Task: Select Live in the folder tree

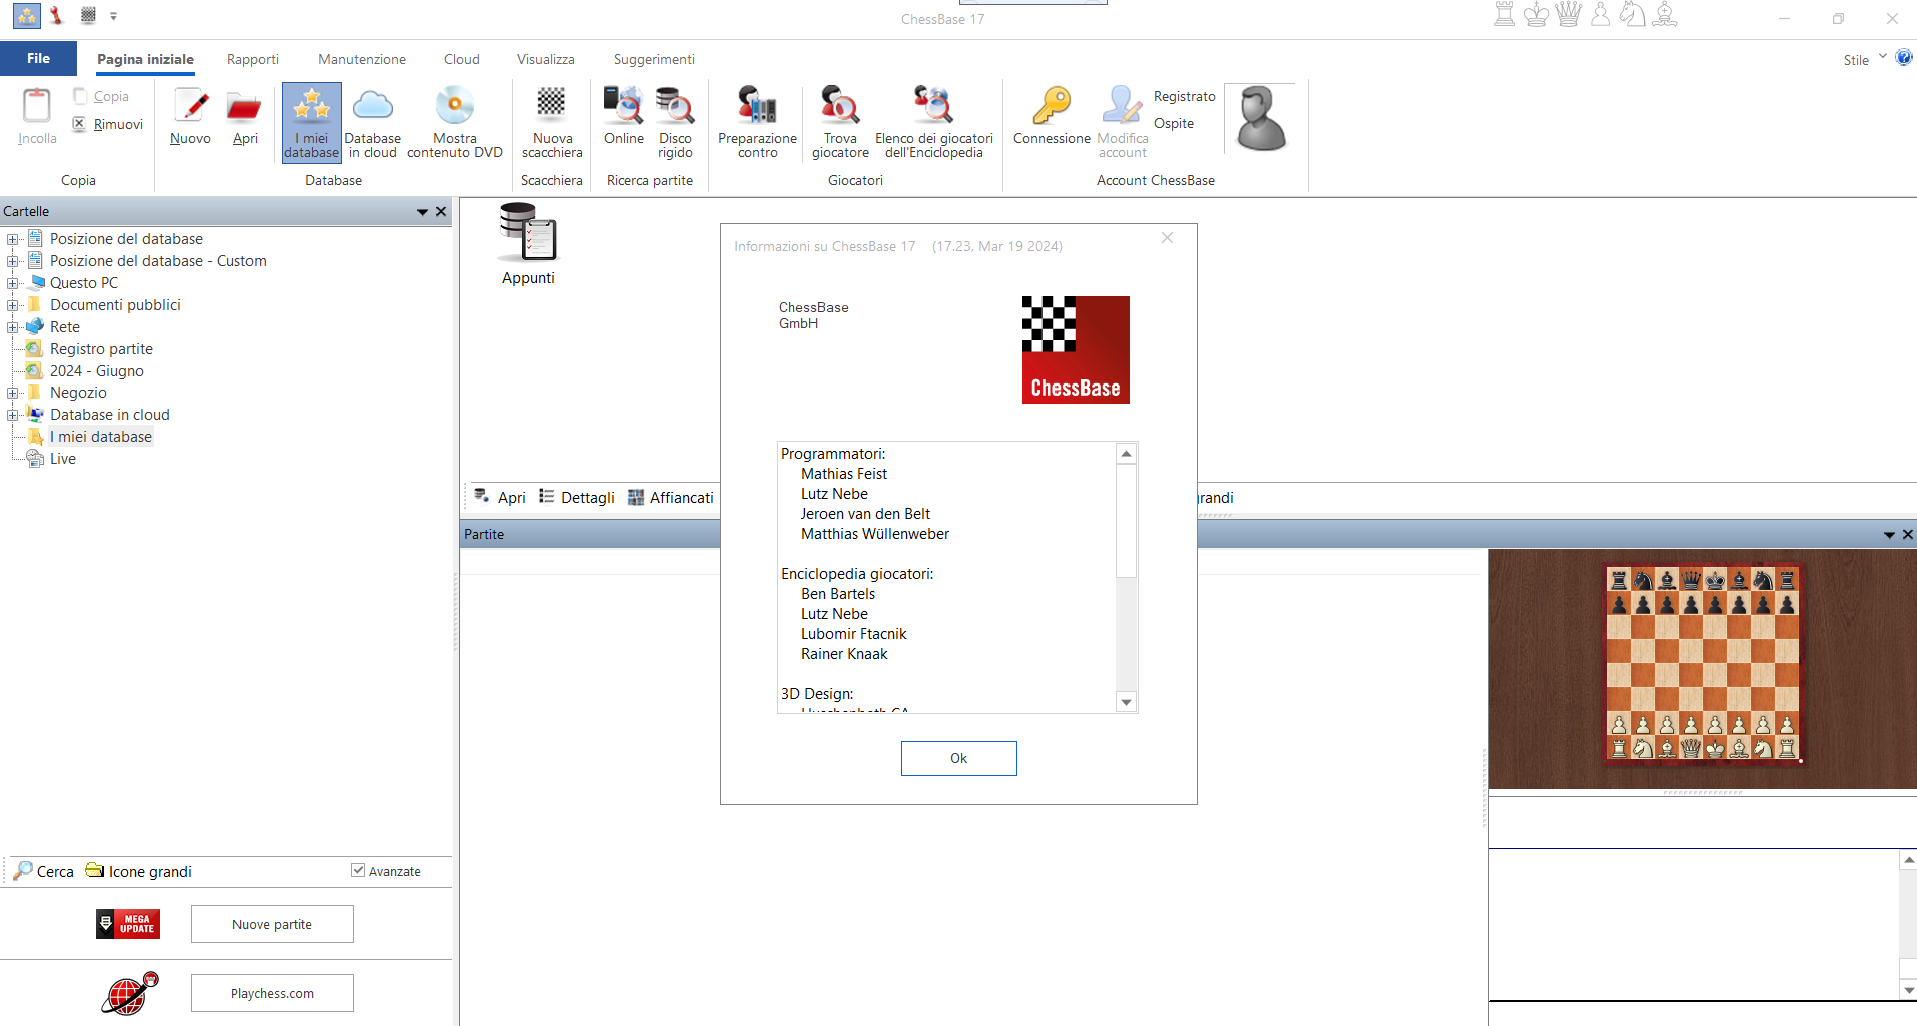Action: point(62,459)
